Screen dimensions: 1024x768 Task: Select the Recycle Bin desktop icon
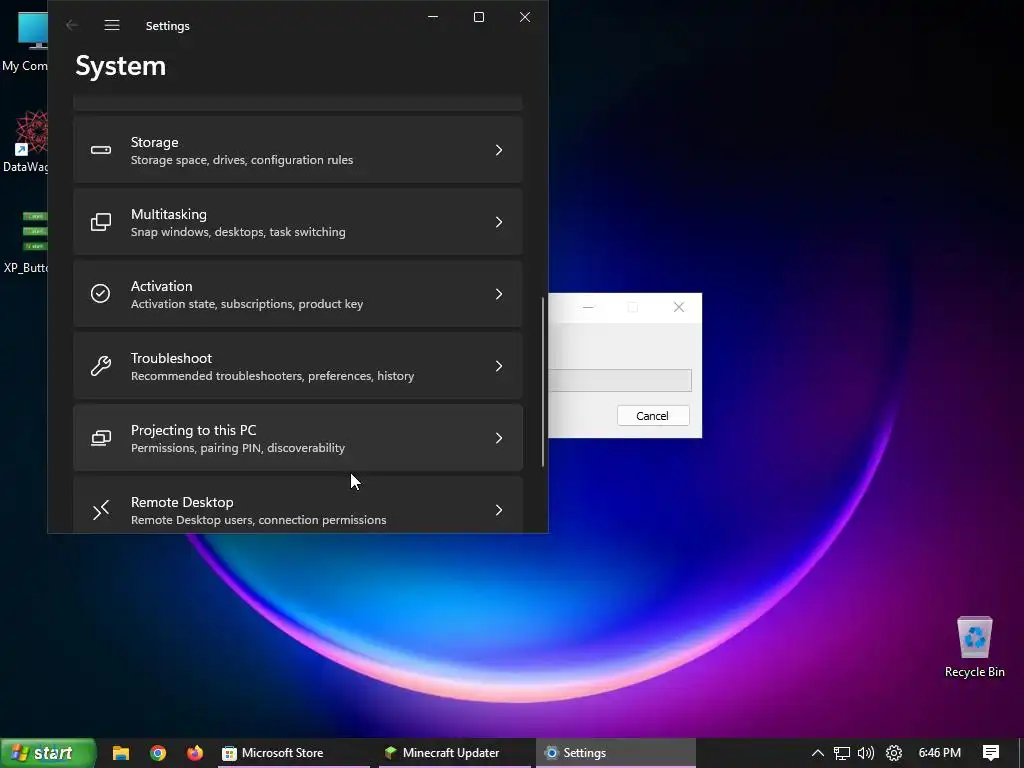point(974,647)
